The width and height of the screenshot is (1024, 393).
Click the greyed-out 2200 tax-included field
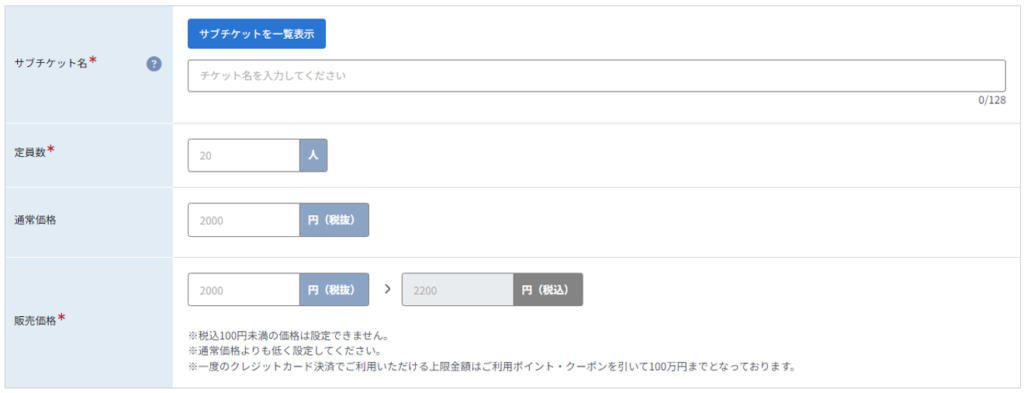(457, 290)
